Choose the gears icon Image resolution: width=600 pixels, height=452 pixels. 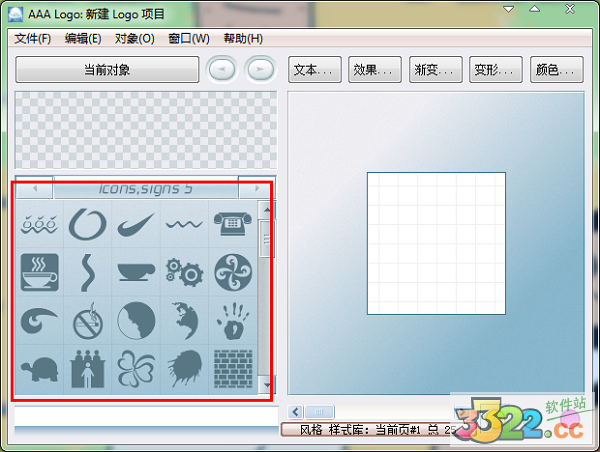tap(184, 271)
